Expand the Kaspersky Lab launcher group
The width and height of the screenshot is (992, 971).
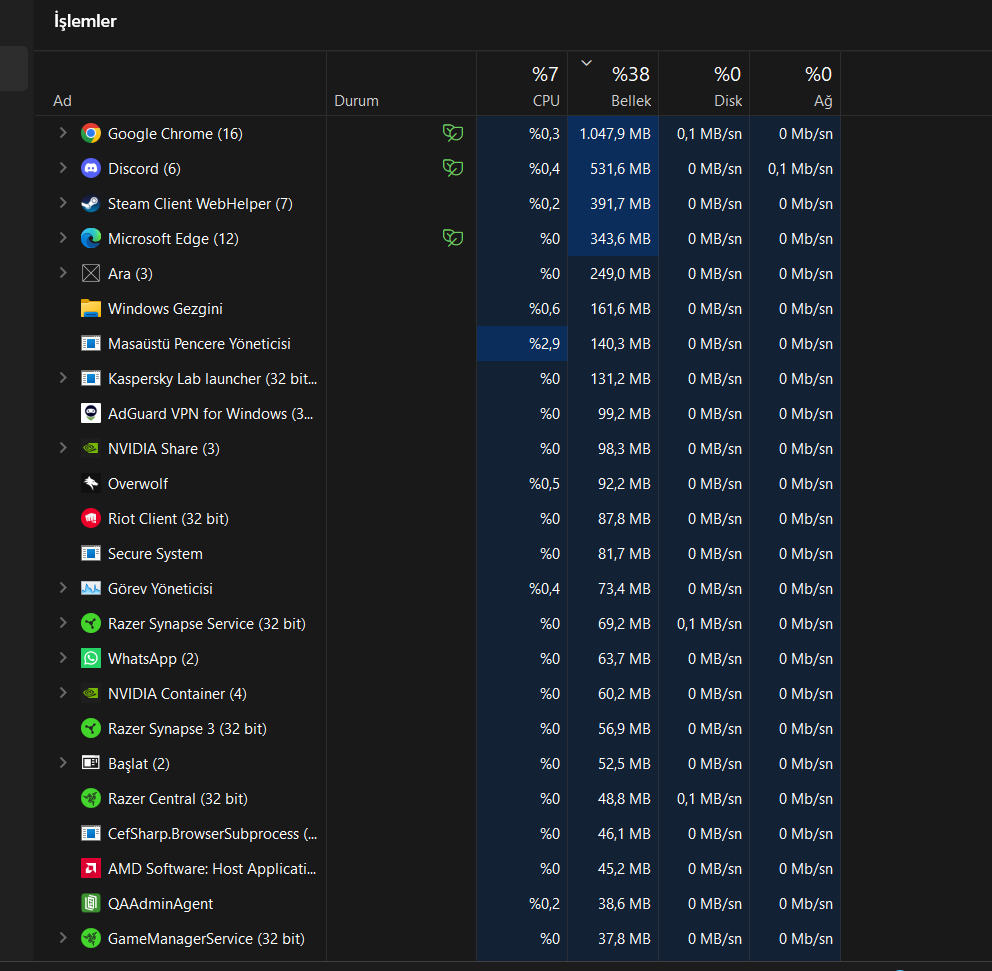pyautogui.click(x=63, y=378)
